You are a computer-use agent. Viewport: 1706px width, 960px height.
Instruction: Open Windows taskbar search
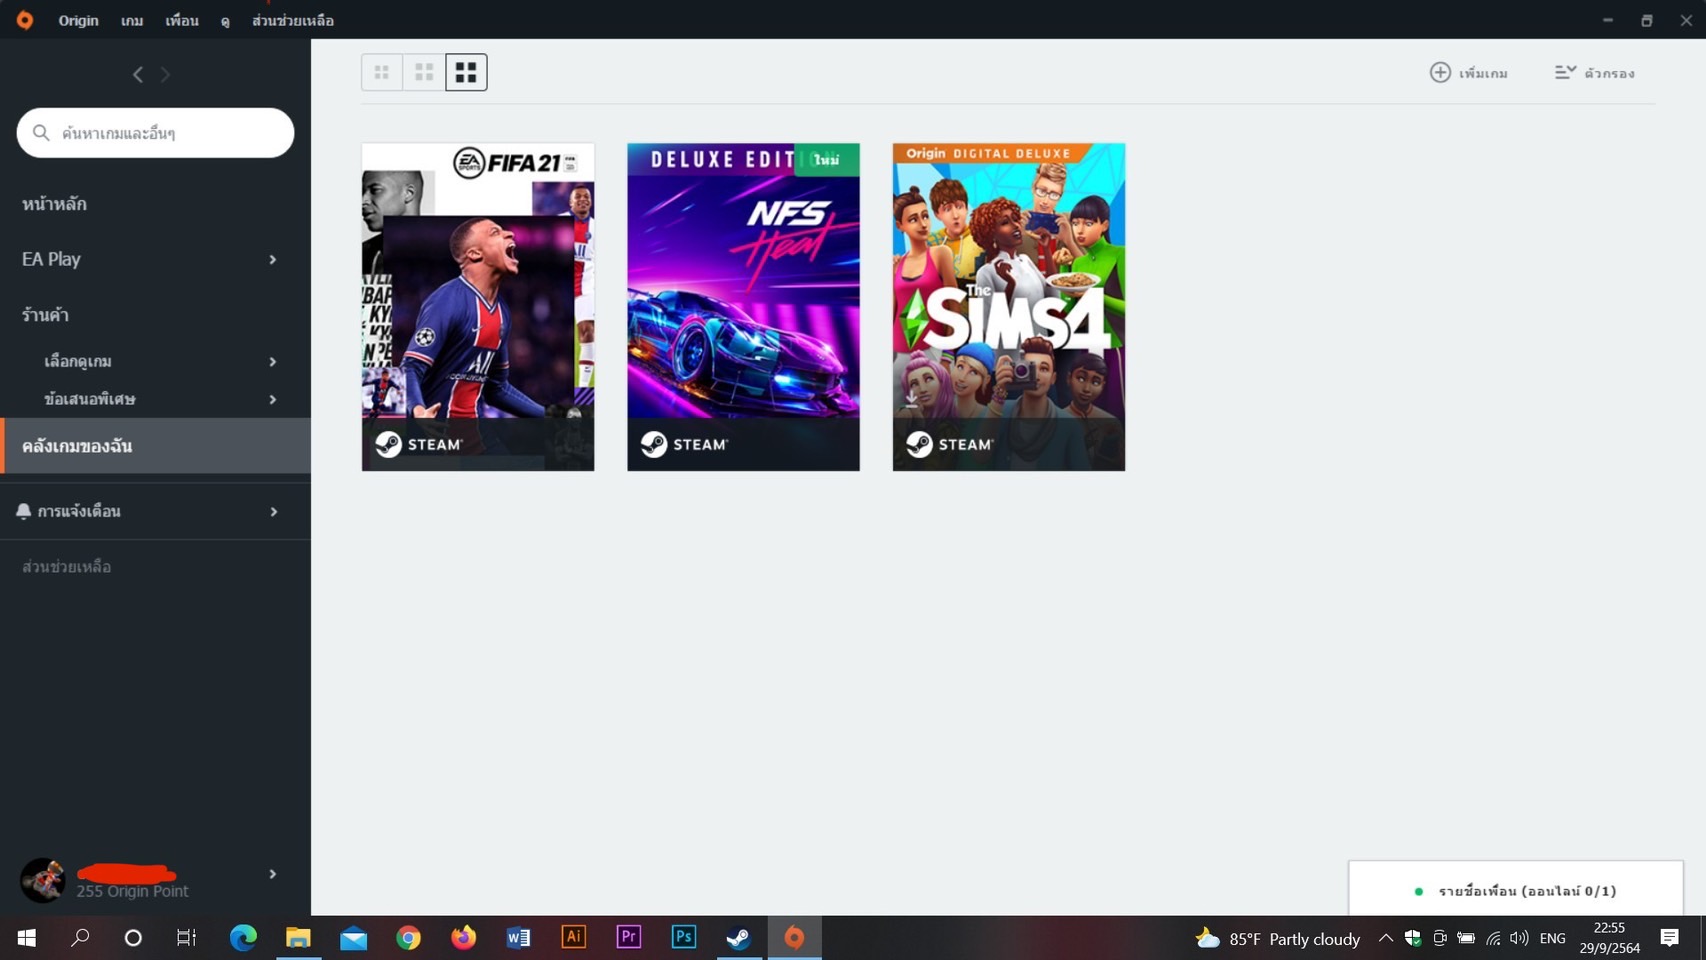[80, 938]
